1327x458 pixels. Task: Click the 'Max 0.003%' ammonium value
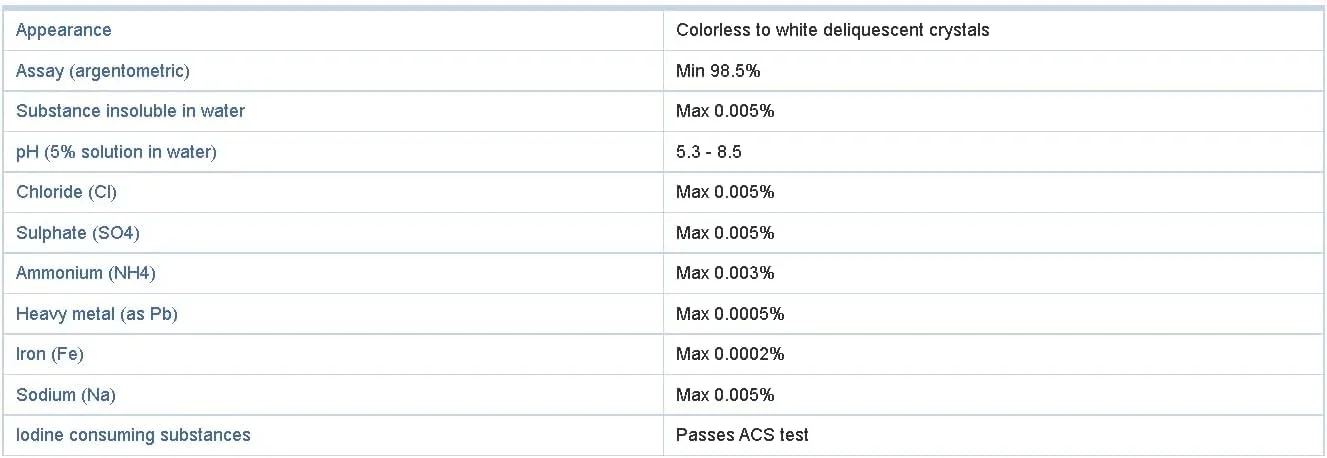click(x=725, y=273)
